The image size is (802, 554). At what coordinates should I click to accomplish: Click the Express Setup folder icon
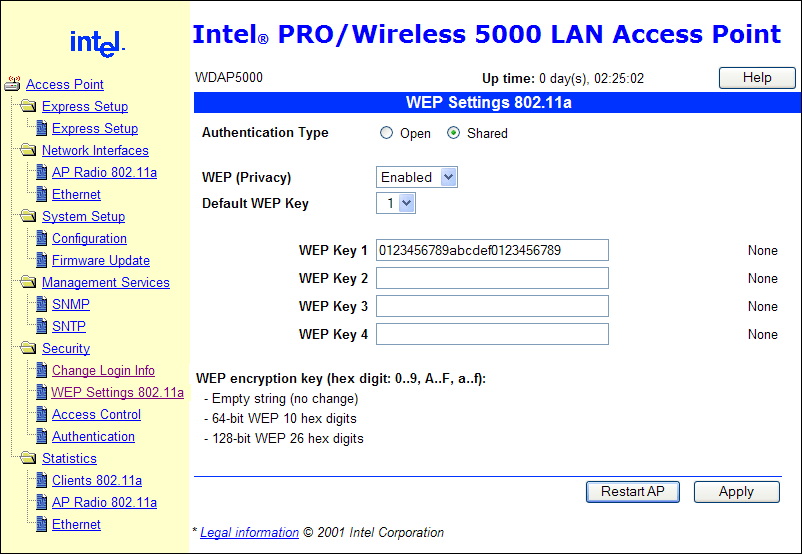click(29, 106)
